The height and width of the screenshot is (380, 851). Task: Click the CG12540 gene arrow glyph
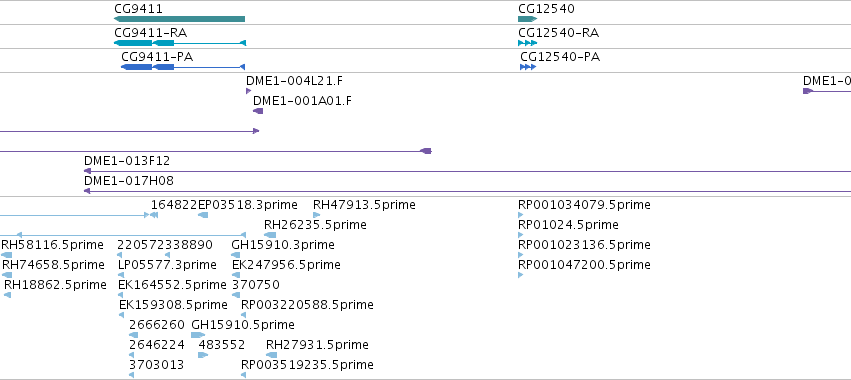tap(528, 19)
